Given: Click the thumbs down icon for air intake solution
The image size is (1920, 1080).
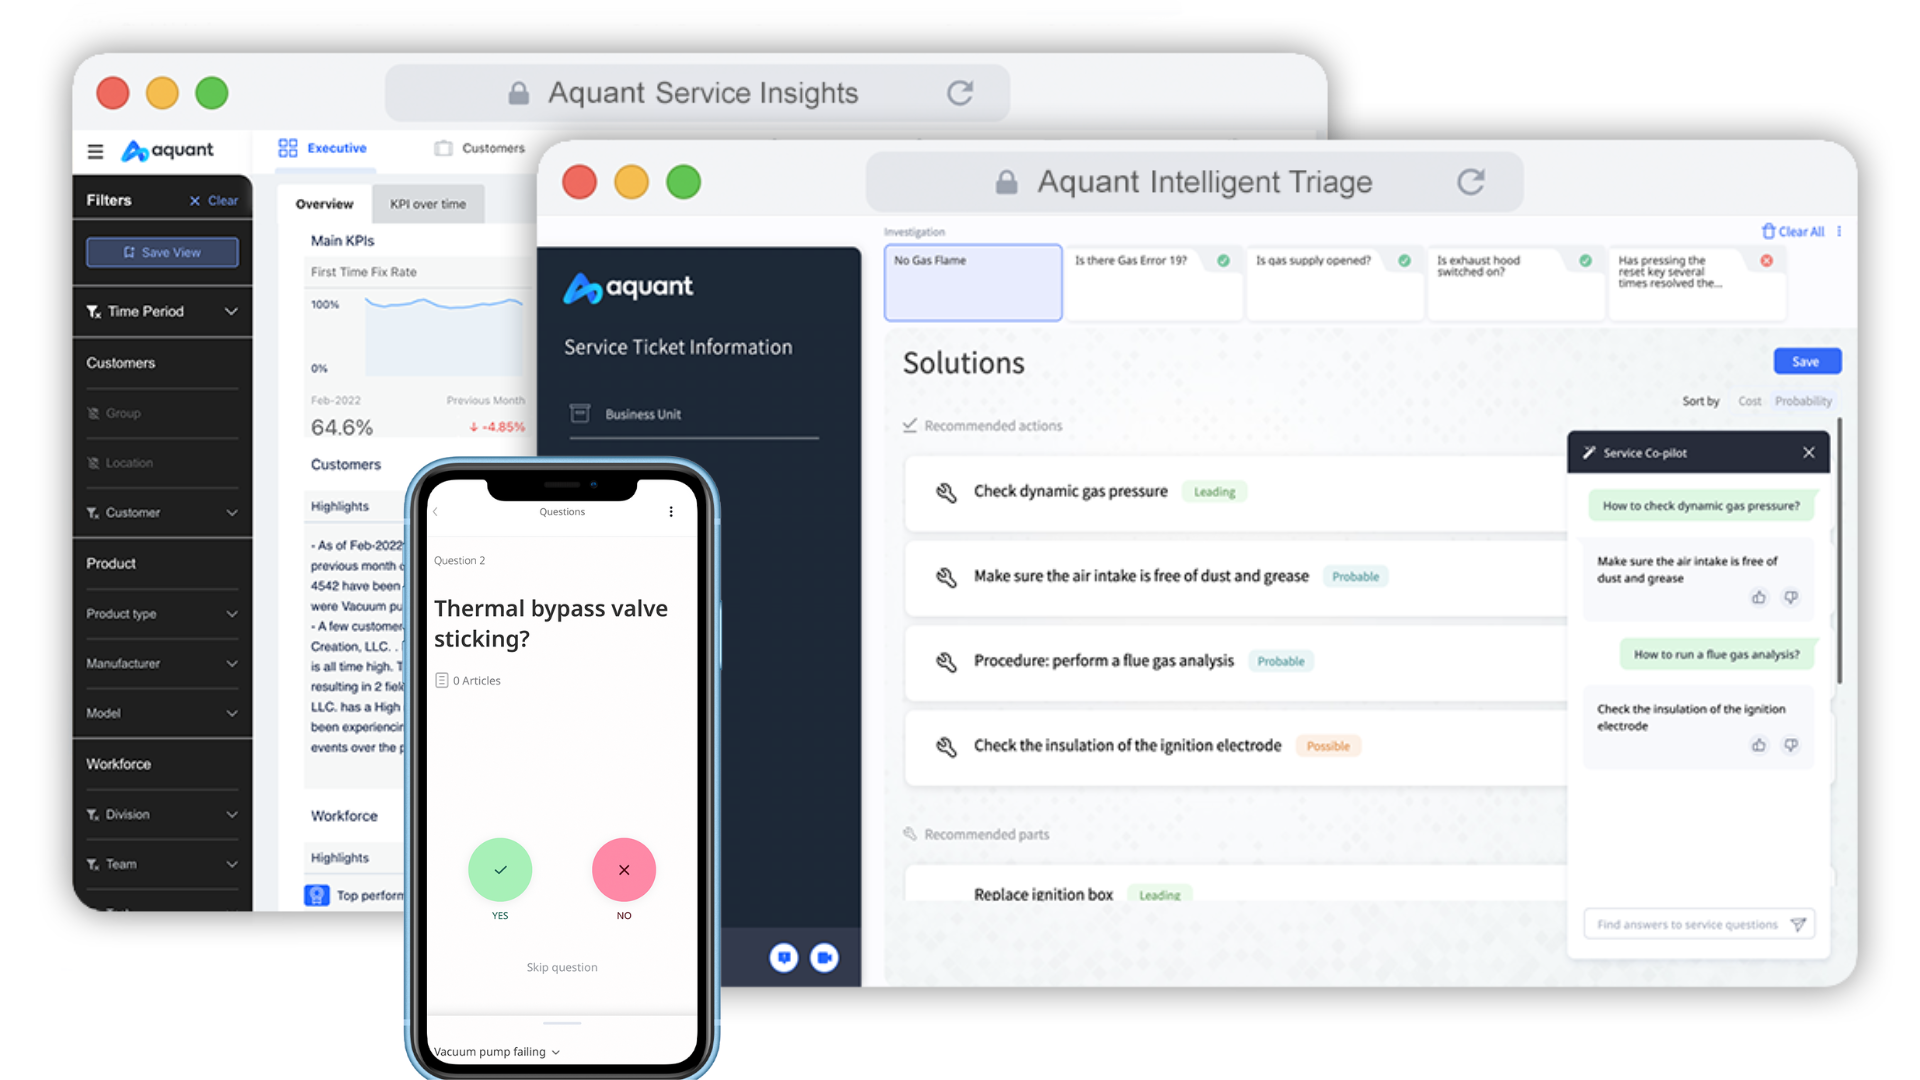Looking at the screenshot, I should coord(1791,597).
